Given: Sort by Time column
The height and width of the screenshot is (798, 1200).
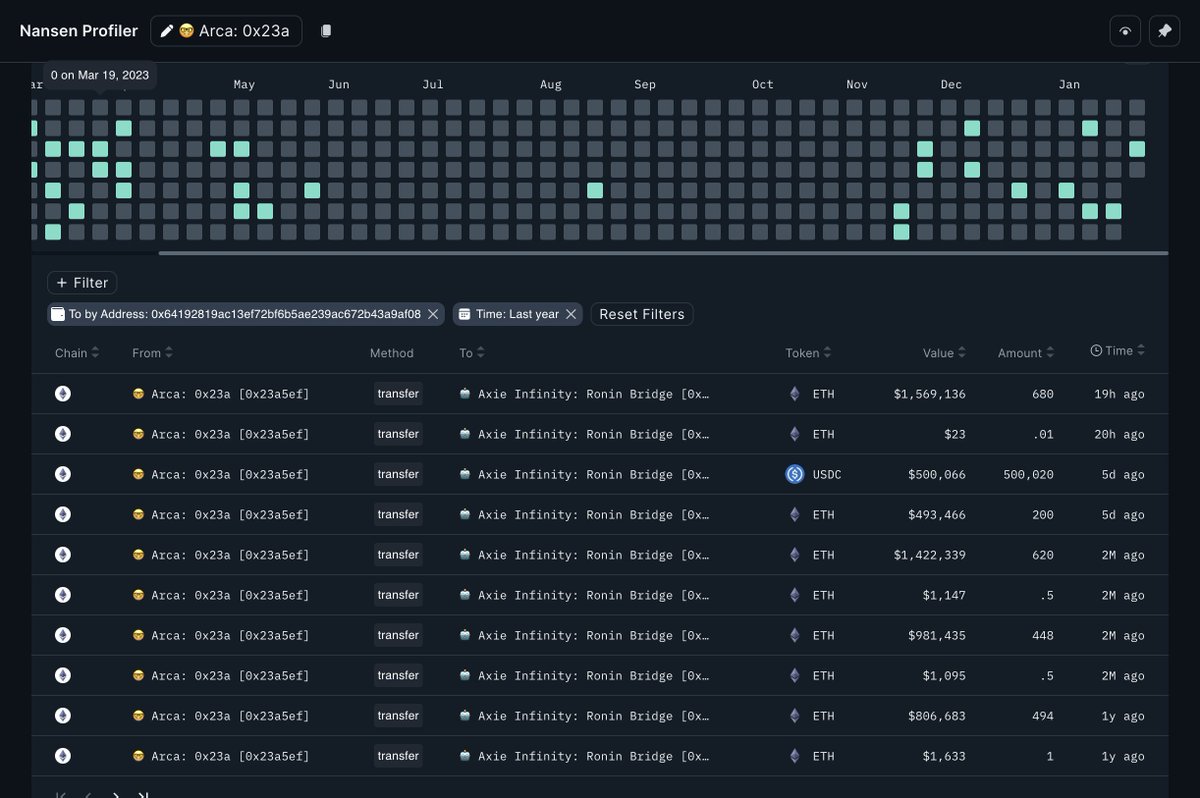Looking at the screenshot, I should click(1117, 351).
